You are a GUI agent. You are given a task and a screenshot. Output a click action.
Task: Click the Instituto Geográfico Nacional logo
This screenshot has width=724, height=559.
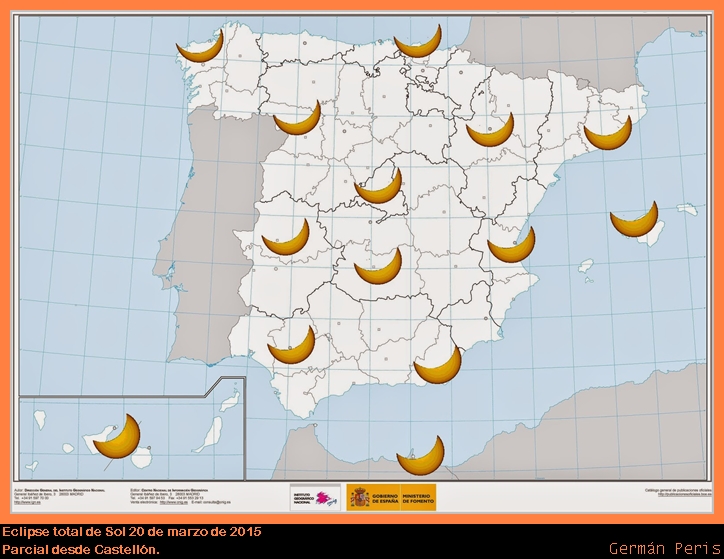(315, 497)
